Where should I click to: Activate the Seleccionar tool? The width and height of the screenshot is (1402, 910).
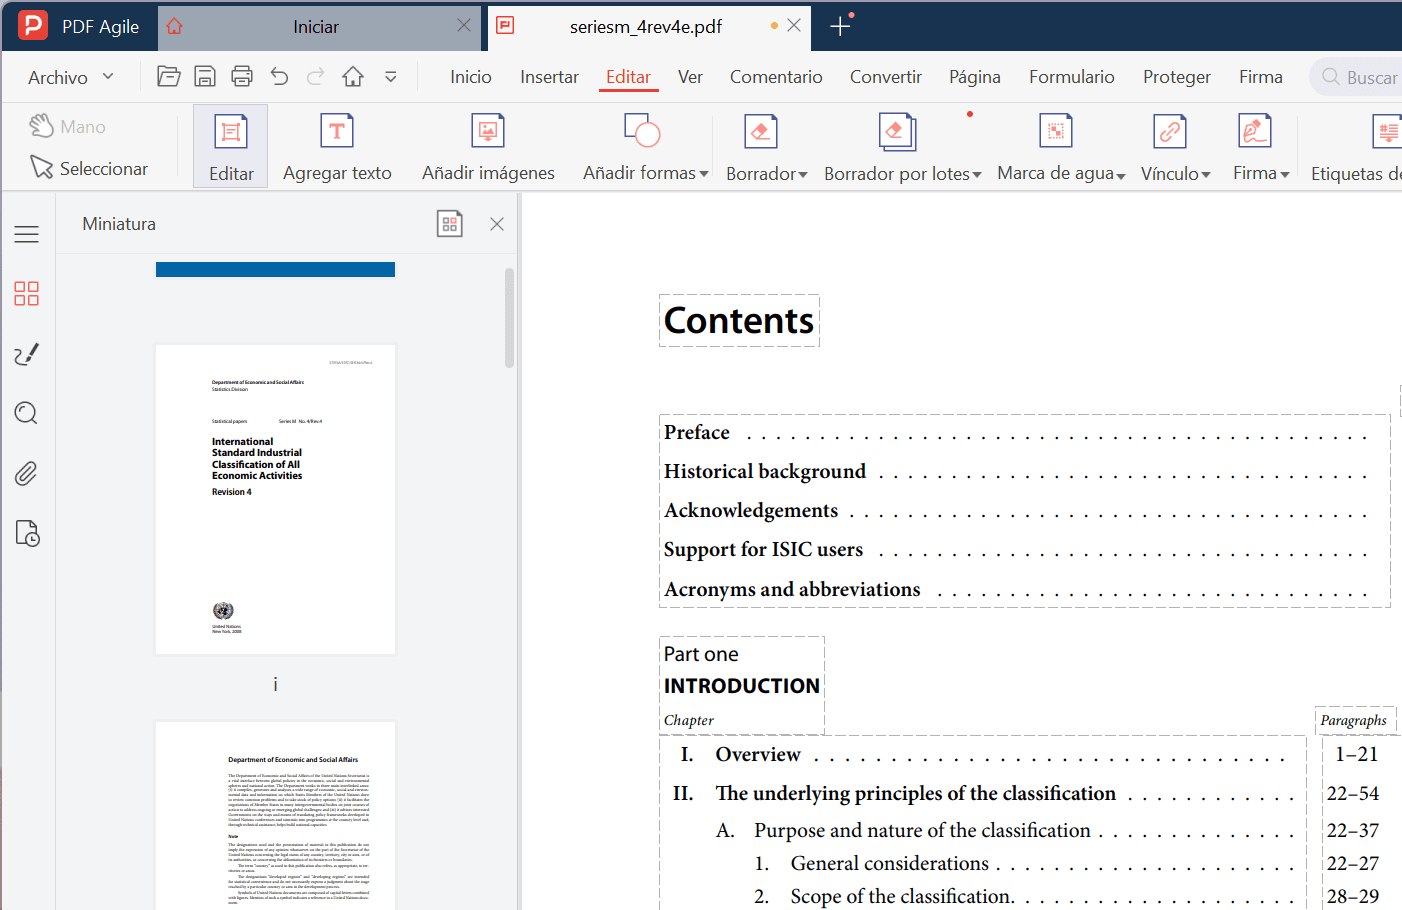click(90, 168)
